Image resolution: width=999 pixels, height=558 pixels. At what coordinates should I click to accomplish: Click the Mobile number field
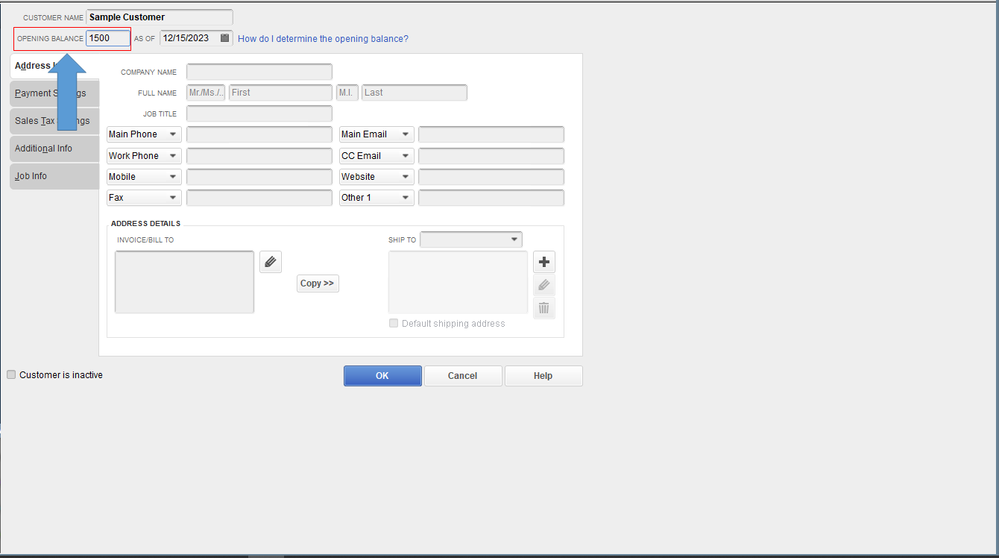click(x=259, y=177)
